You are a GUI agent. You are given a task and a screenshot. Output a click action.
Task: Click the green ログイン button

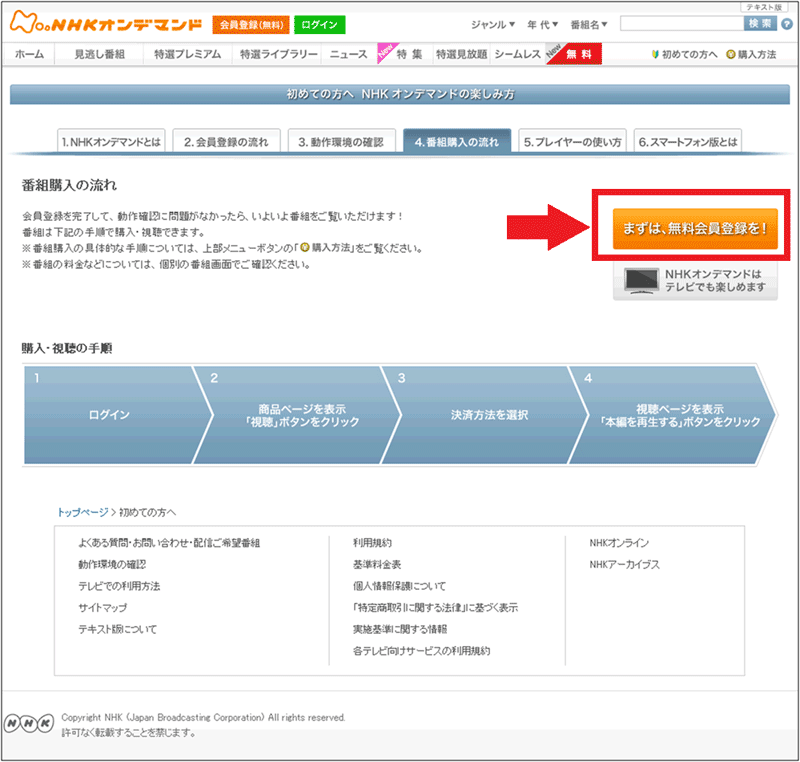320,25
